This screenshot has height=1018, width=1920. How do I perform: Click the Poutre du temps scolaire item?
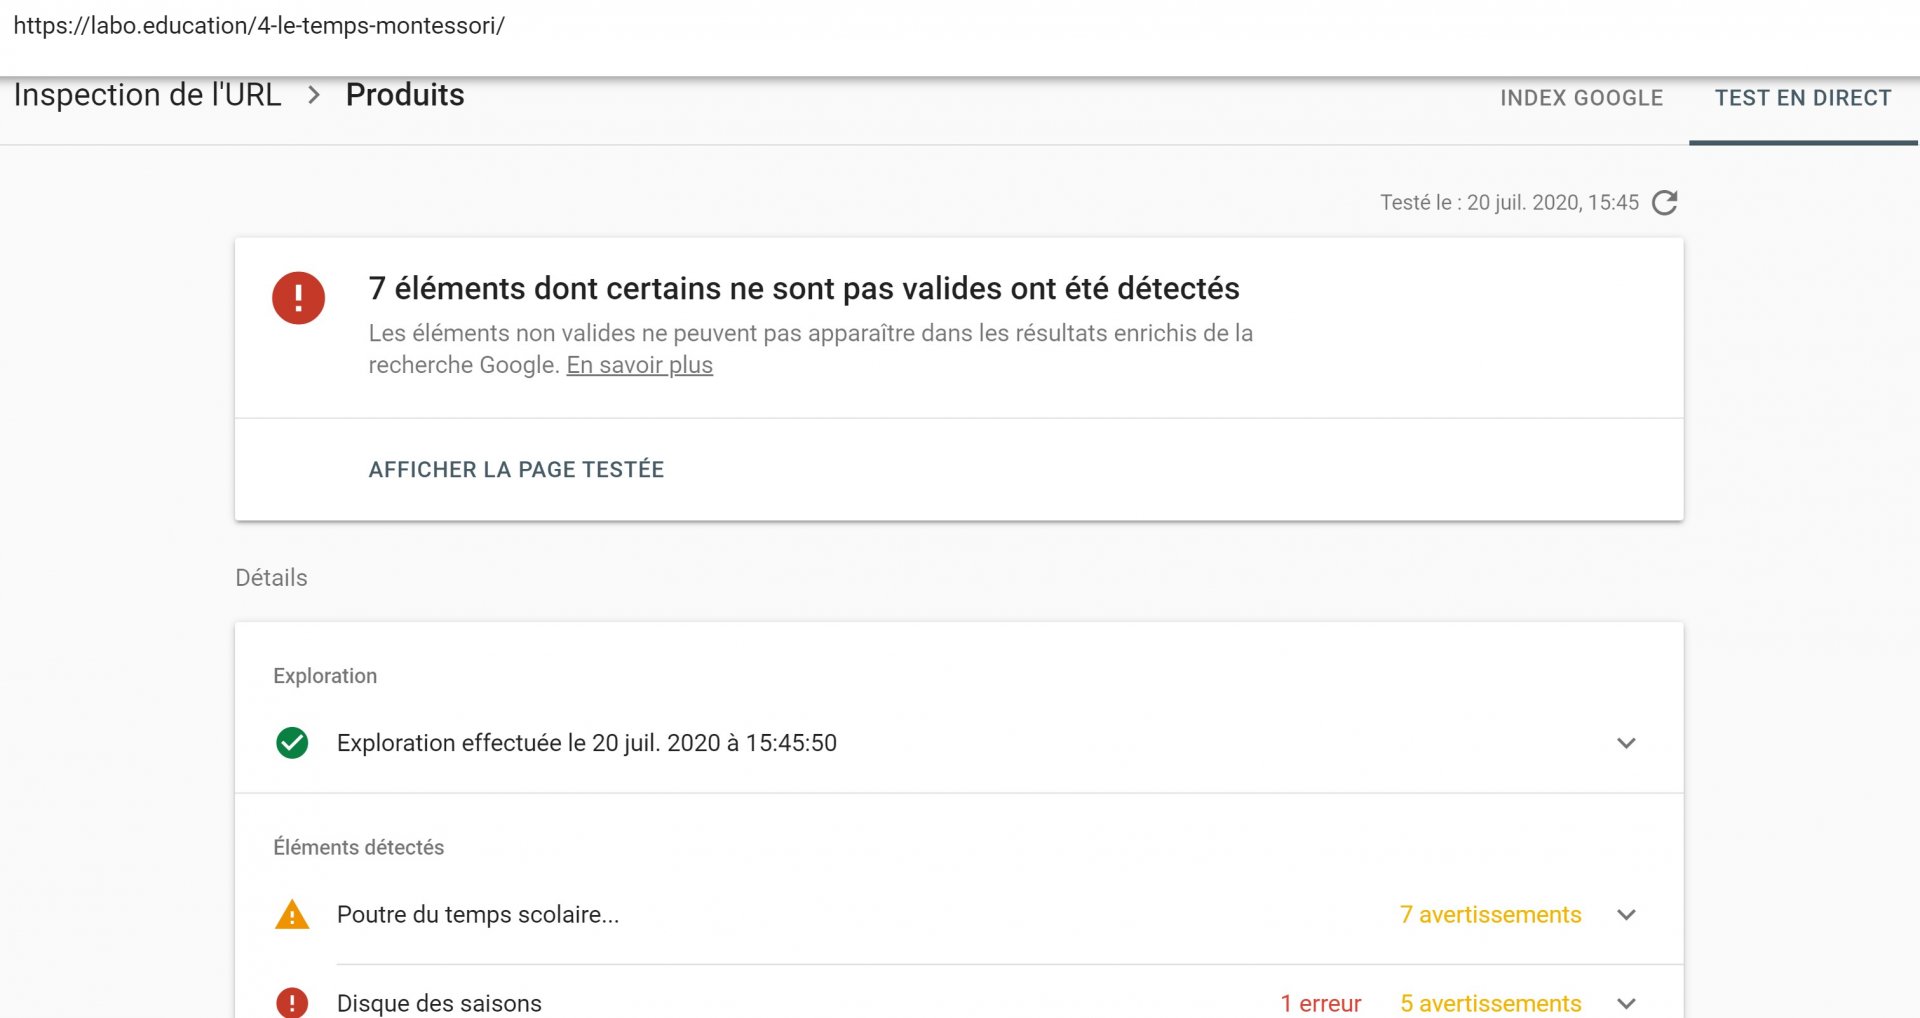(x=478, y=915)
